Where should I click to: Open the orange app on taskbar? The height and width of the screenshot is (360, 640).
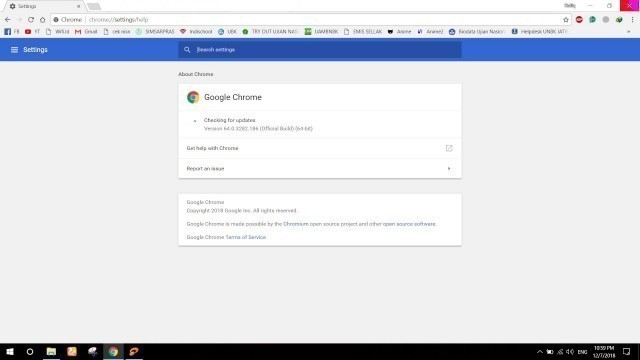(72, 351)
